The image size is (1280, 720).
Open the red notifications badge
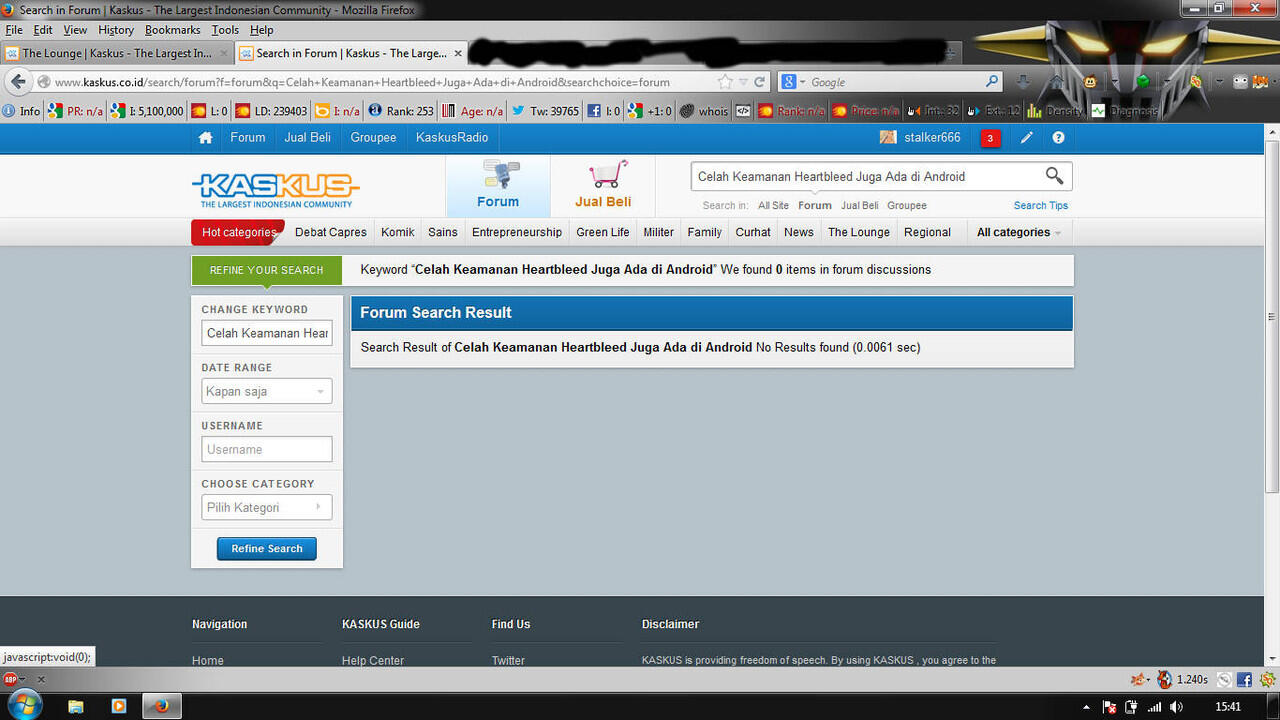point(990,138)
